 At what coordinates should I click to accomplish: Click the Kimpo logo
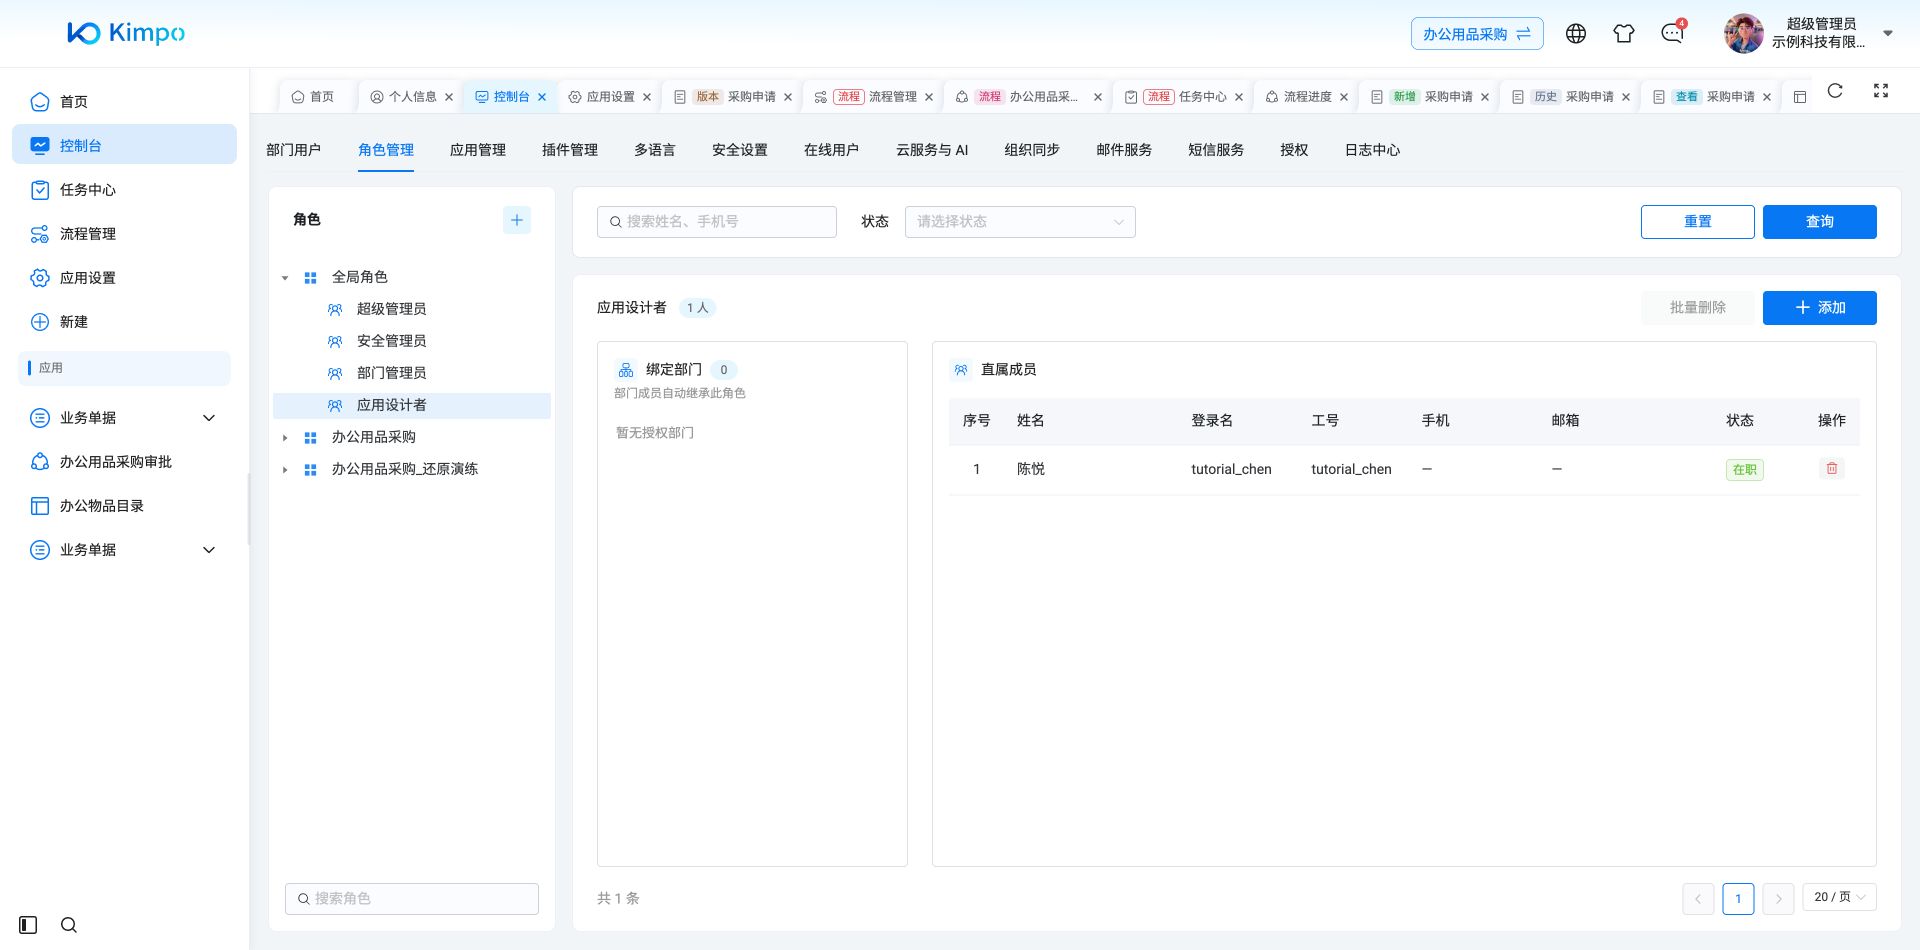tap(126, 33)
